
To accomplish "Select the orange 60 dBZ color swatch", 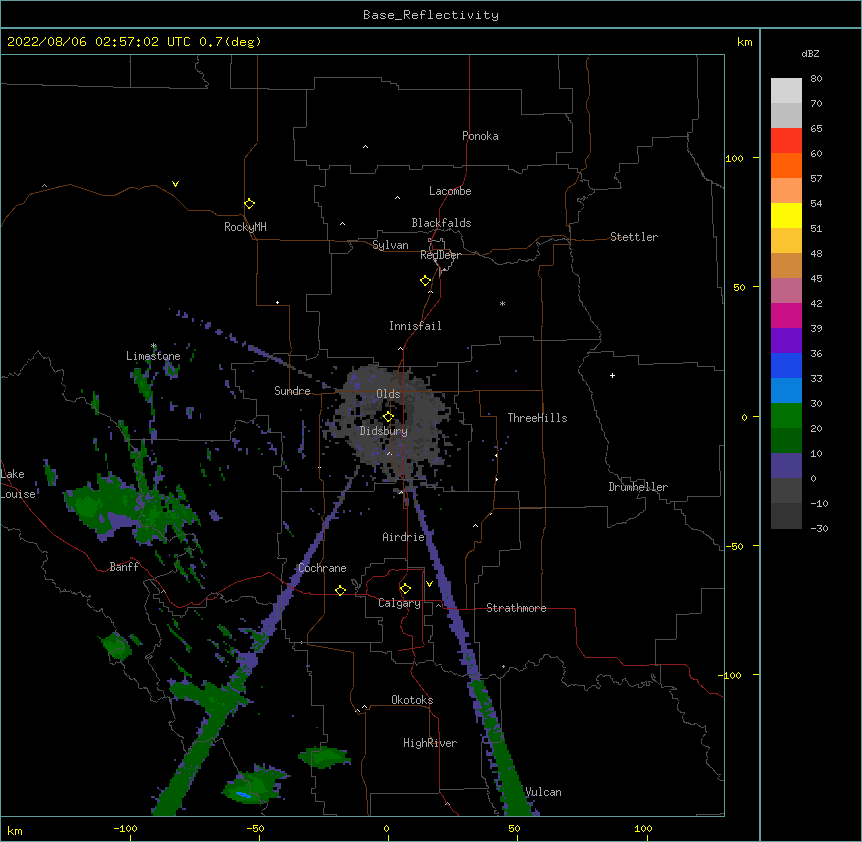I will (x=786, y=165).
